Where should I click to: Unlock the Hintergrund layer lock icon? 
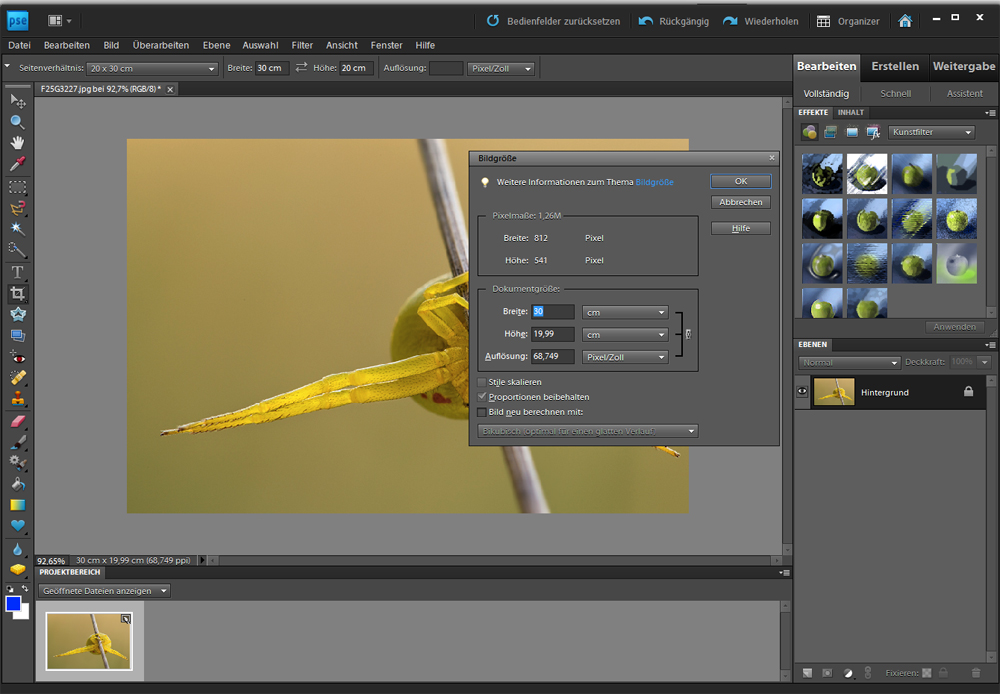[x=969, y=392]
